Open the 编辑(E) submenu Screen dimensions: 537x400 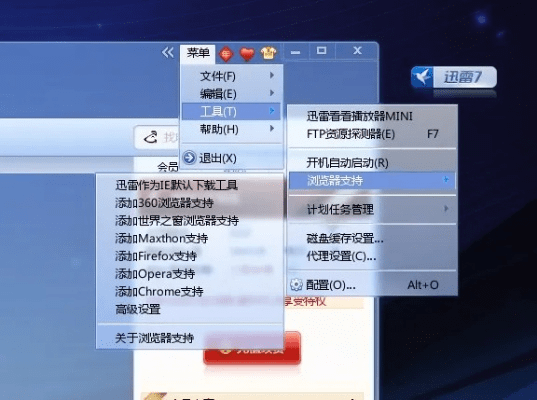click(x=231, y=93)
